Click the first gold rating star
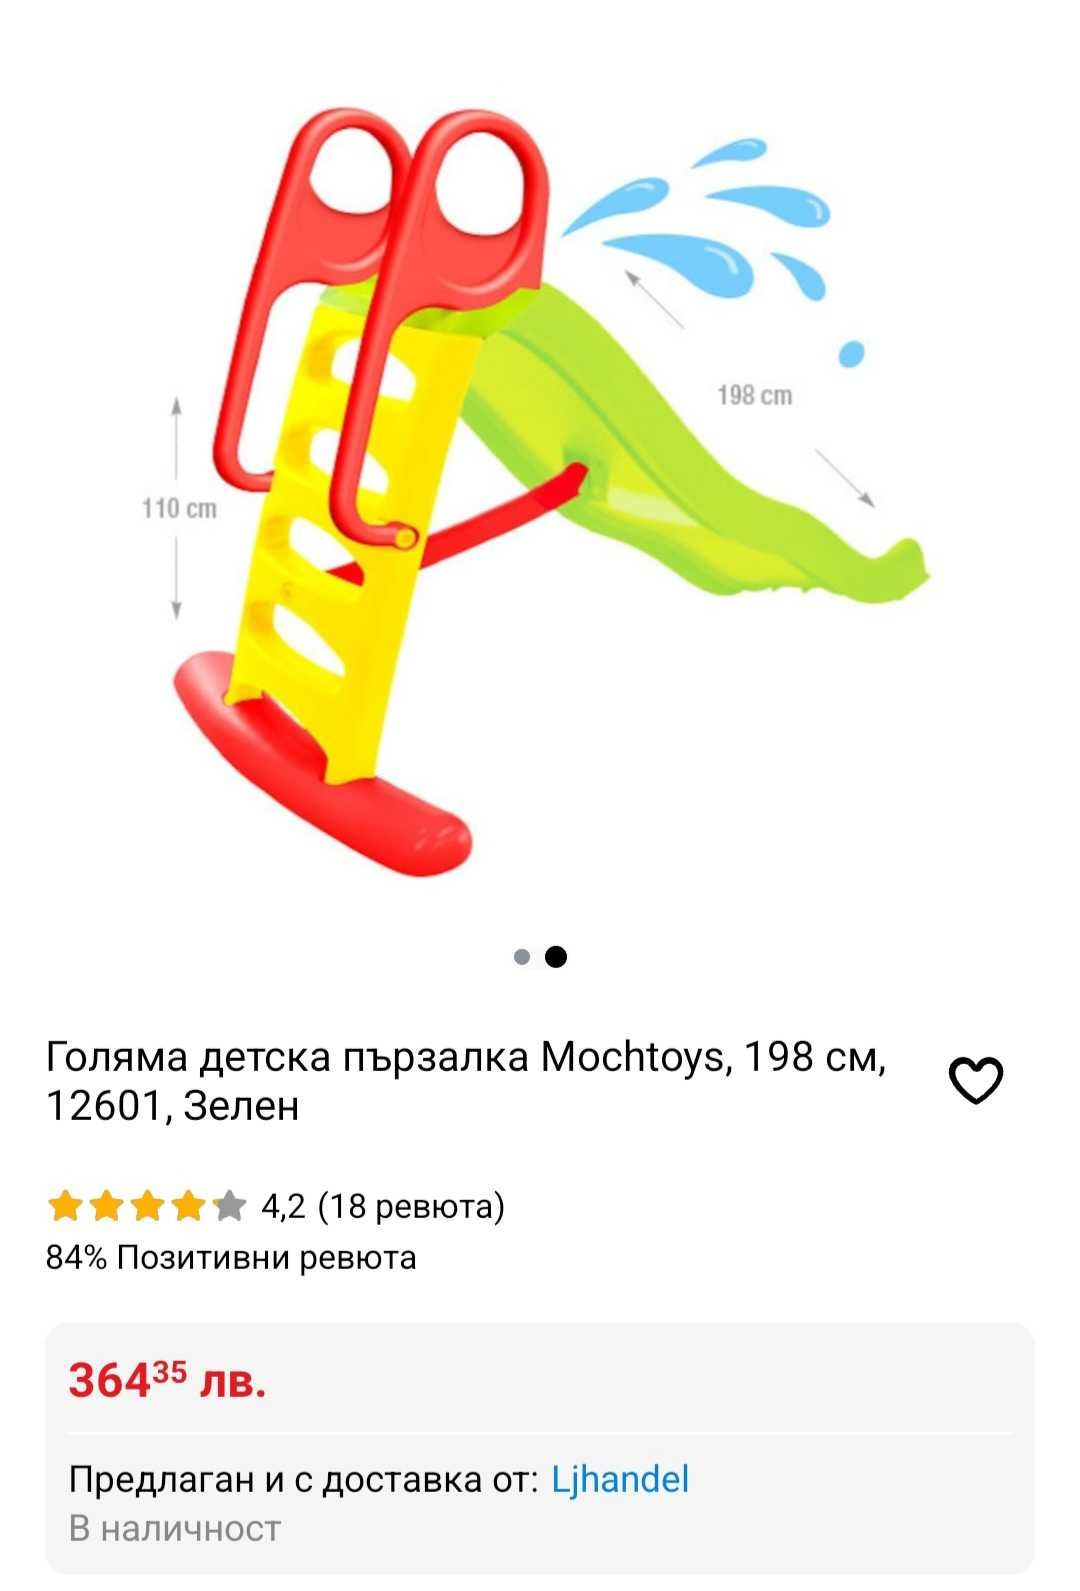 65,1206
